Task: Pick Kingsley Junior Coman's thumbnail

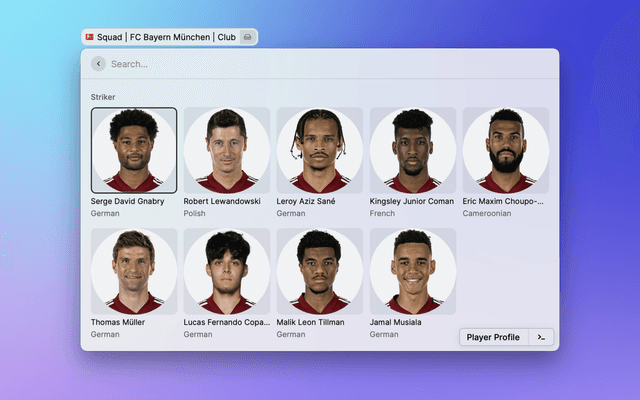Action: [x=413, y=150]
